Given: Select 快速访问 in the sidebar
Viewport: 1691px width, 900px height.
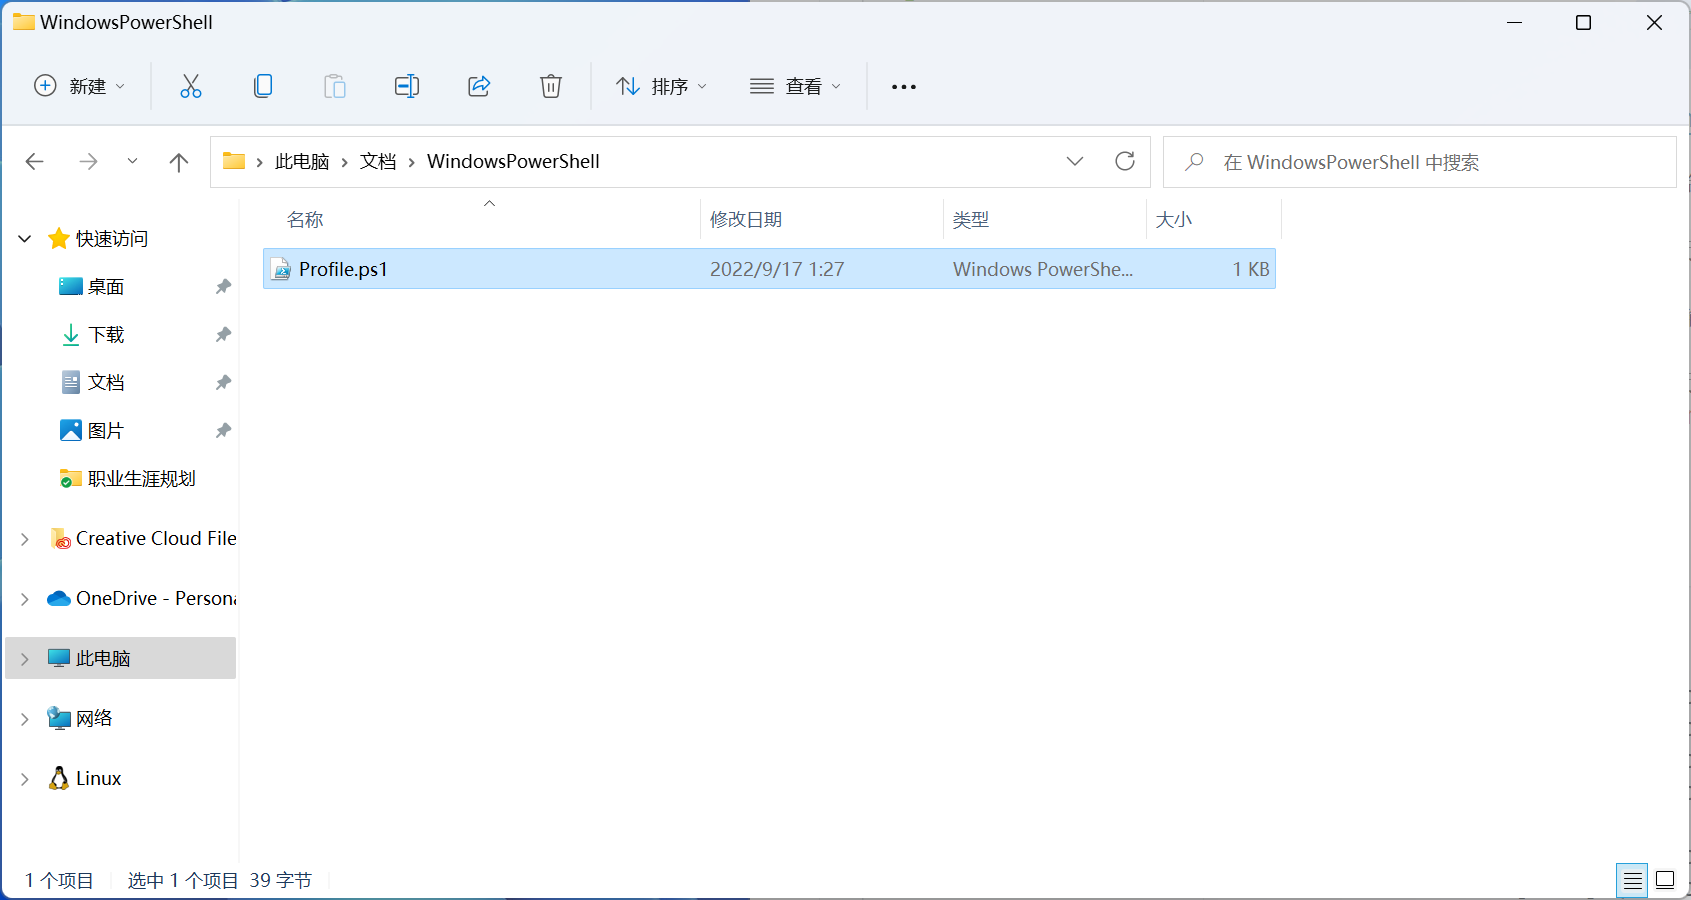Looking at the screenshot, I should [112, 239].
